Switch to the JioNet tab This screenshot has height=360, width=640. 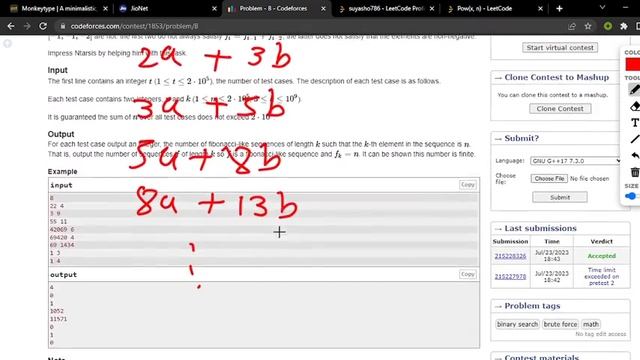(x=167, y=8)
